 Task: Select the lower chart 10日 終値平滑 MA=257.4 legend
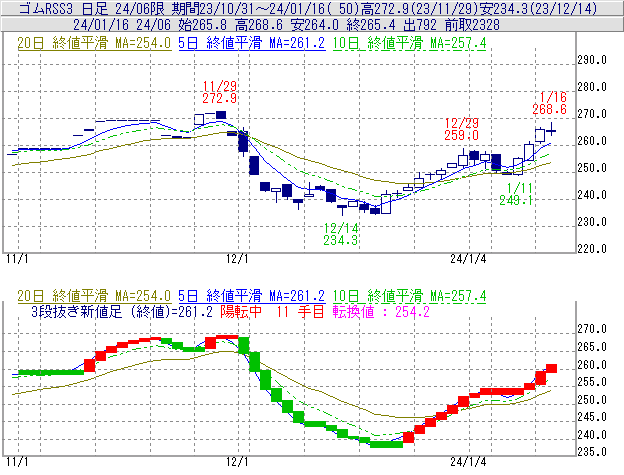(x=410, y=296)
